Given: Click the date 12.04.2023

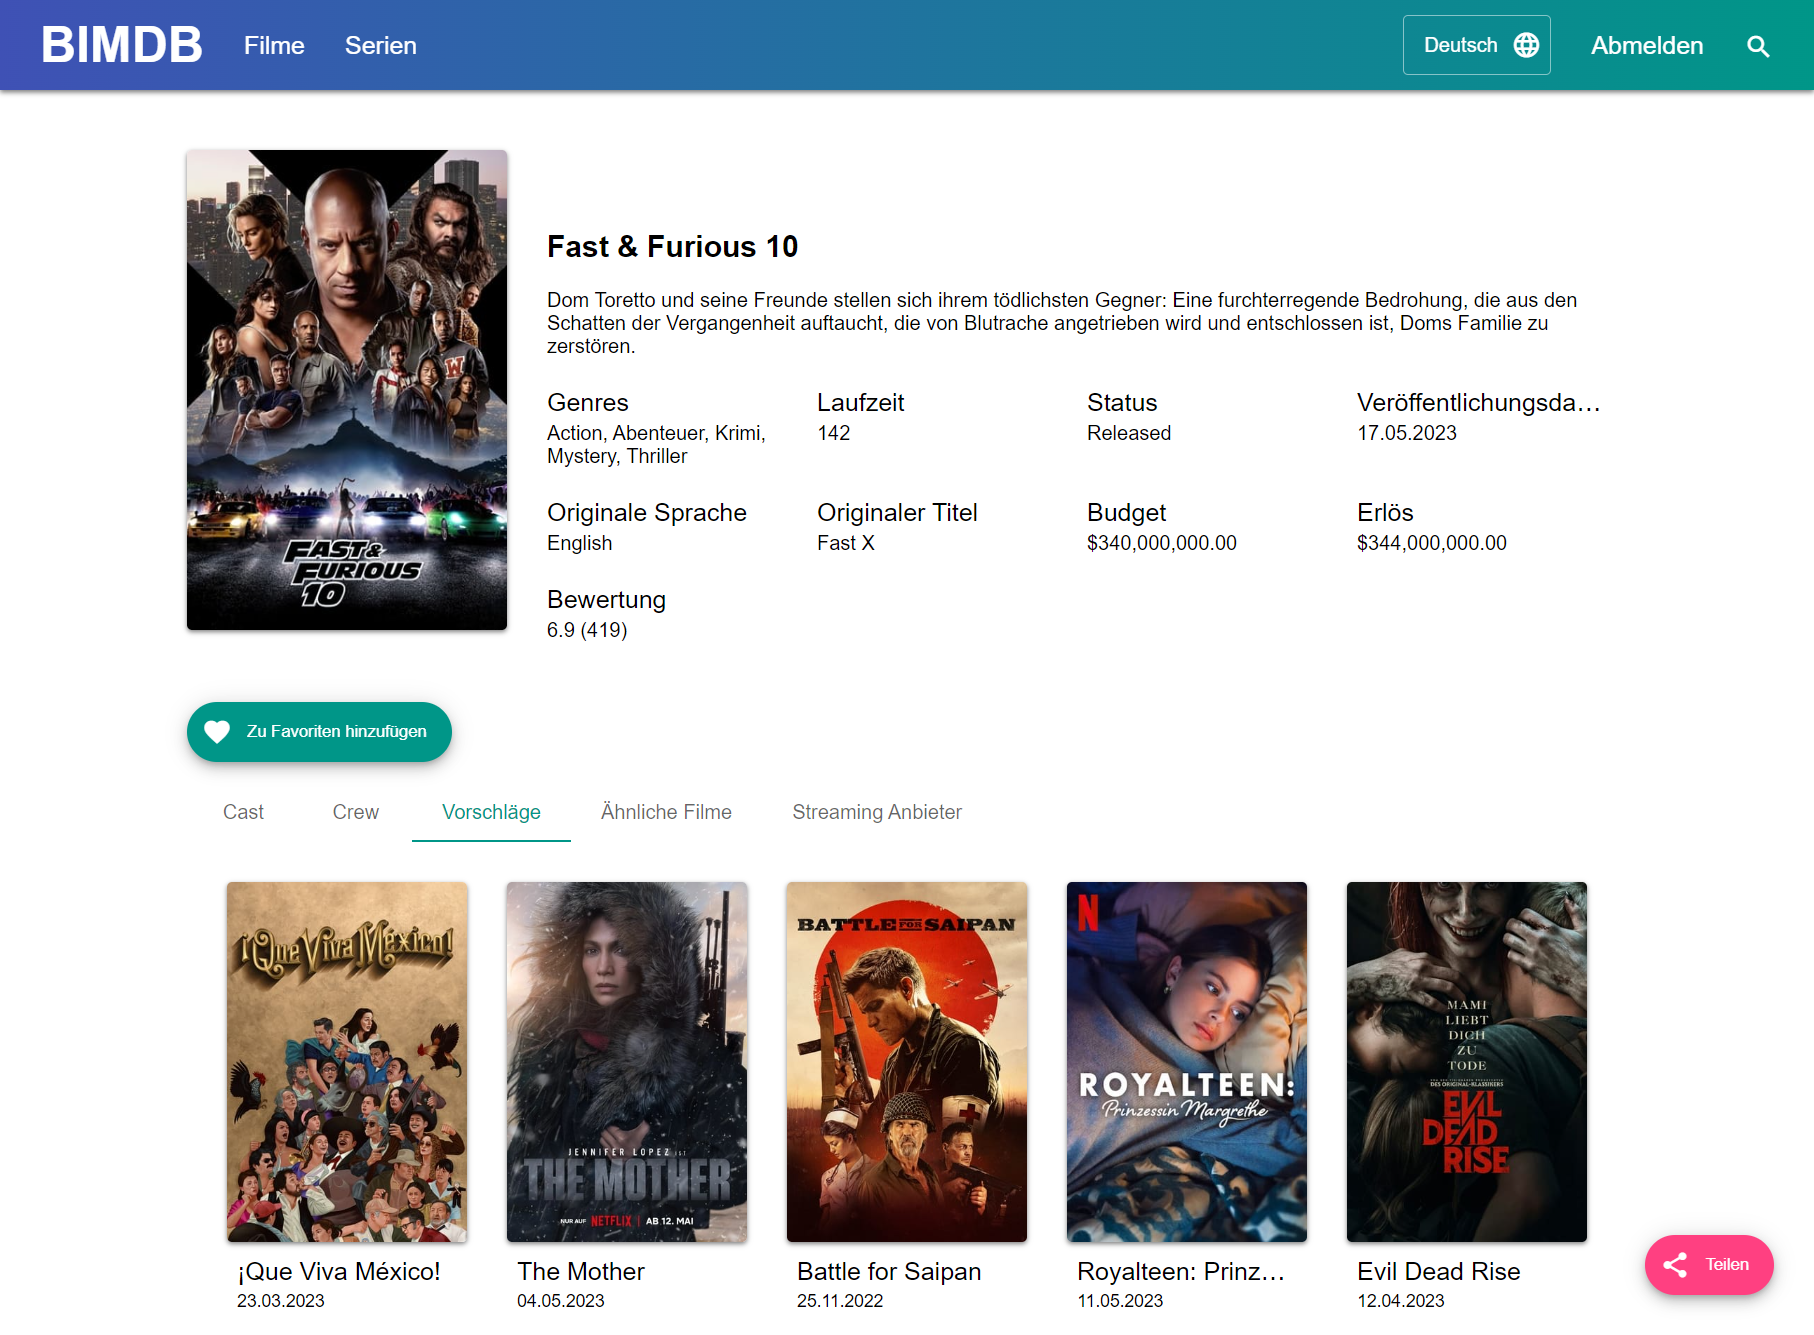Looking at the screenshot, I should tap(1401, 1301).
